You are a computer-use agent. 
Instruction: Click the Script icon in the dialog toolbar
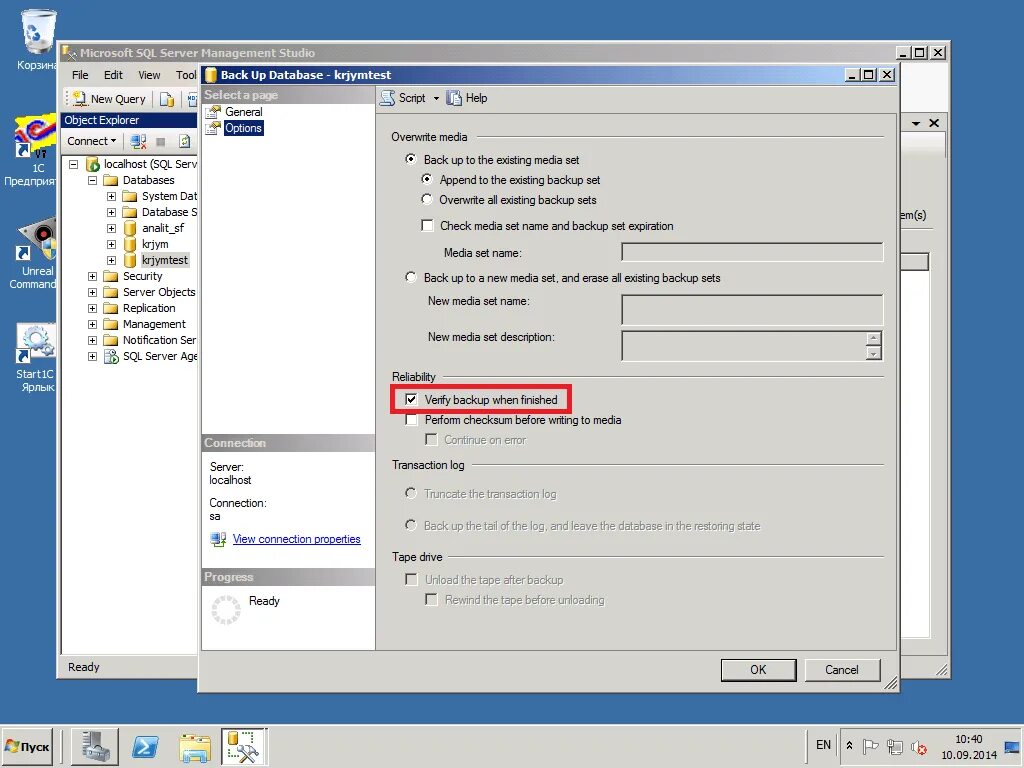pos(388,98)
